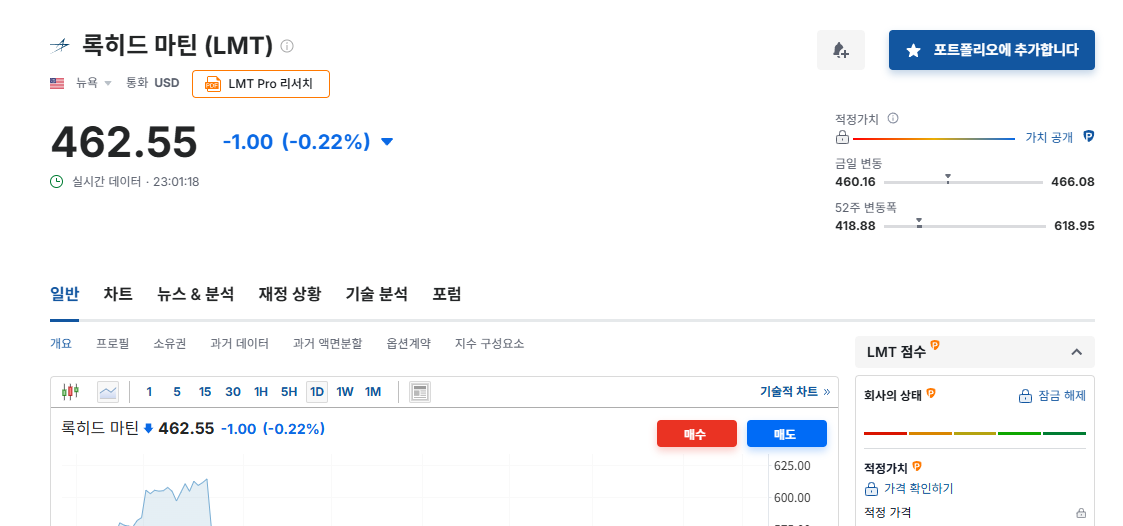Screen dimensions: 1123x526
Task: Open the 뉴스 & 분석 tab
Action: click(x=196, y=294)
